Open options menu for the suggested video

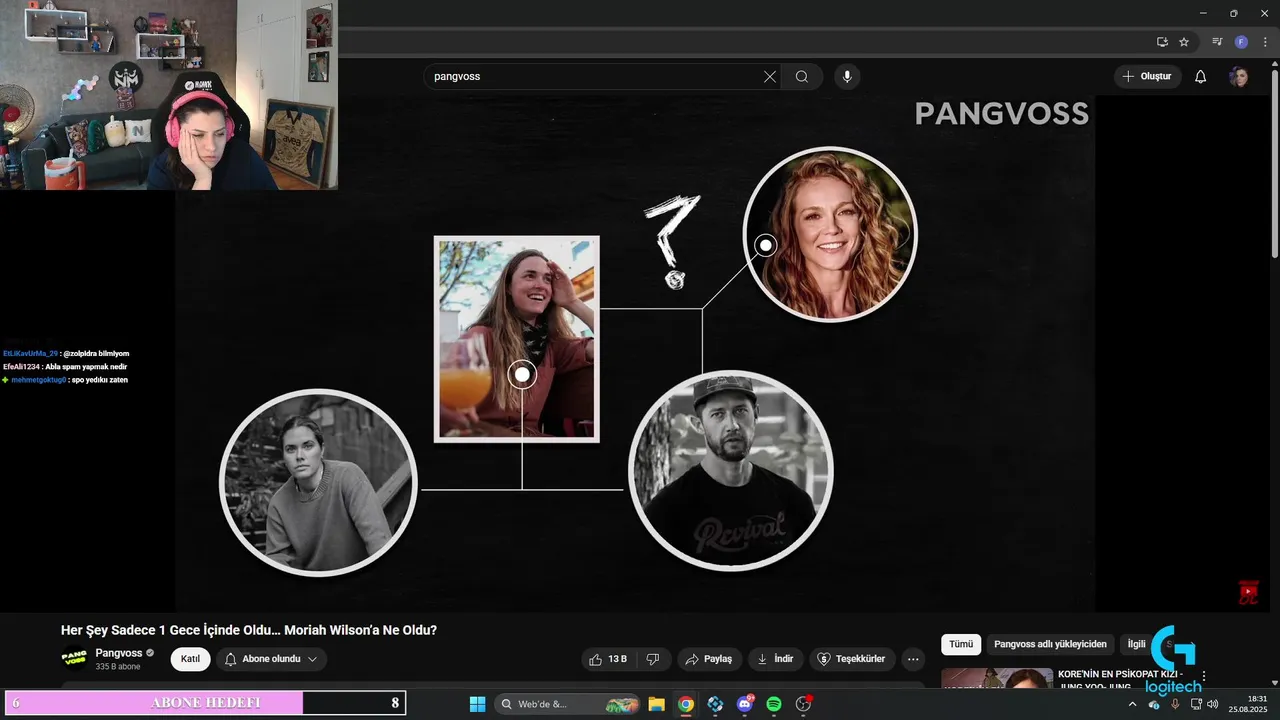pos(1204,676)
